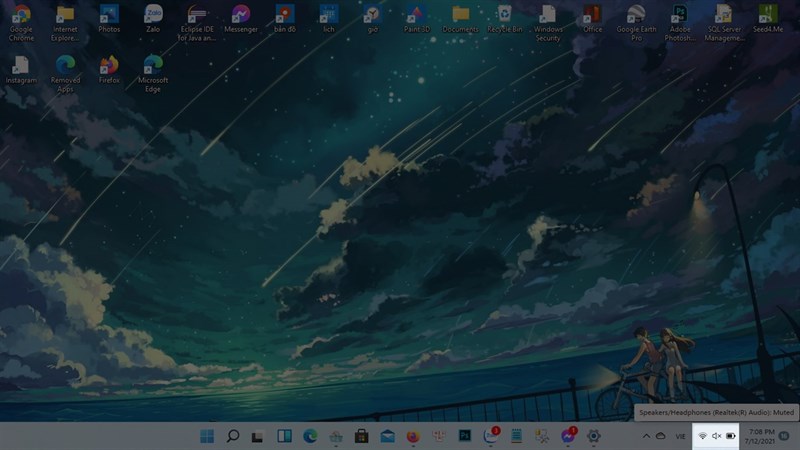Expand hidden tray icons chevron
Image resolution: width=800 pixels, height=450 pixels.
646,436
